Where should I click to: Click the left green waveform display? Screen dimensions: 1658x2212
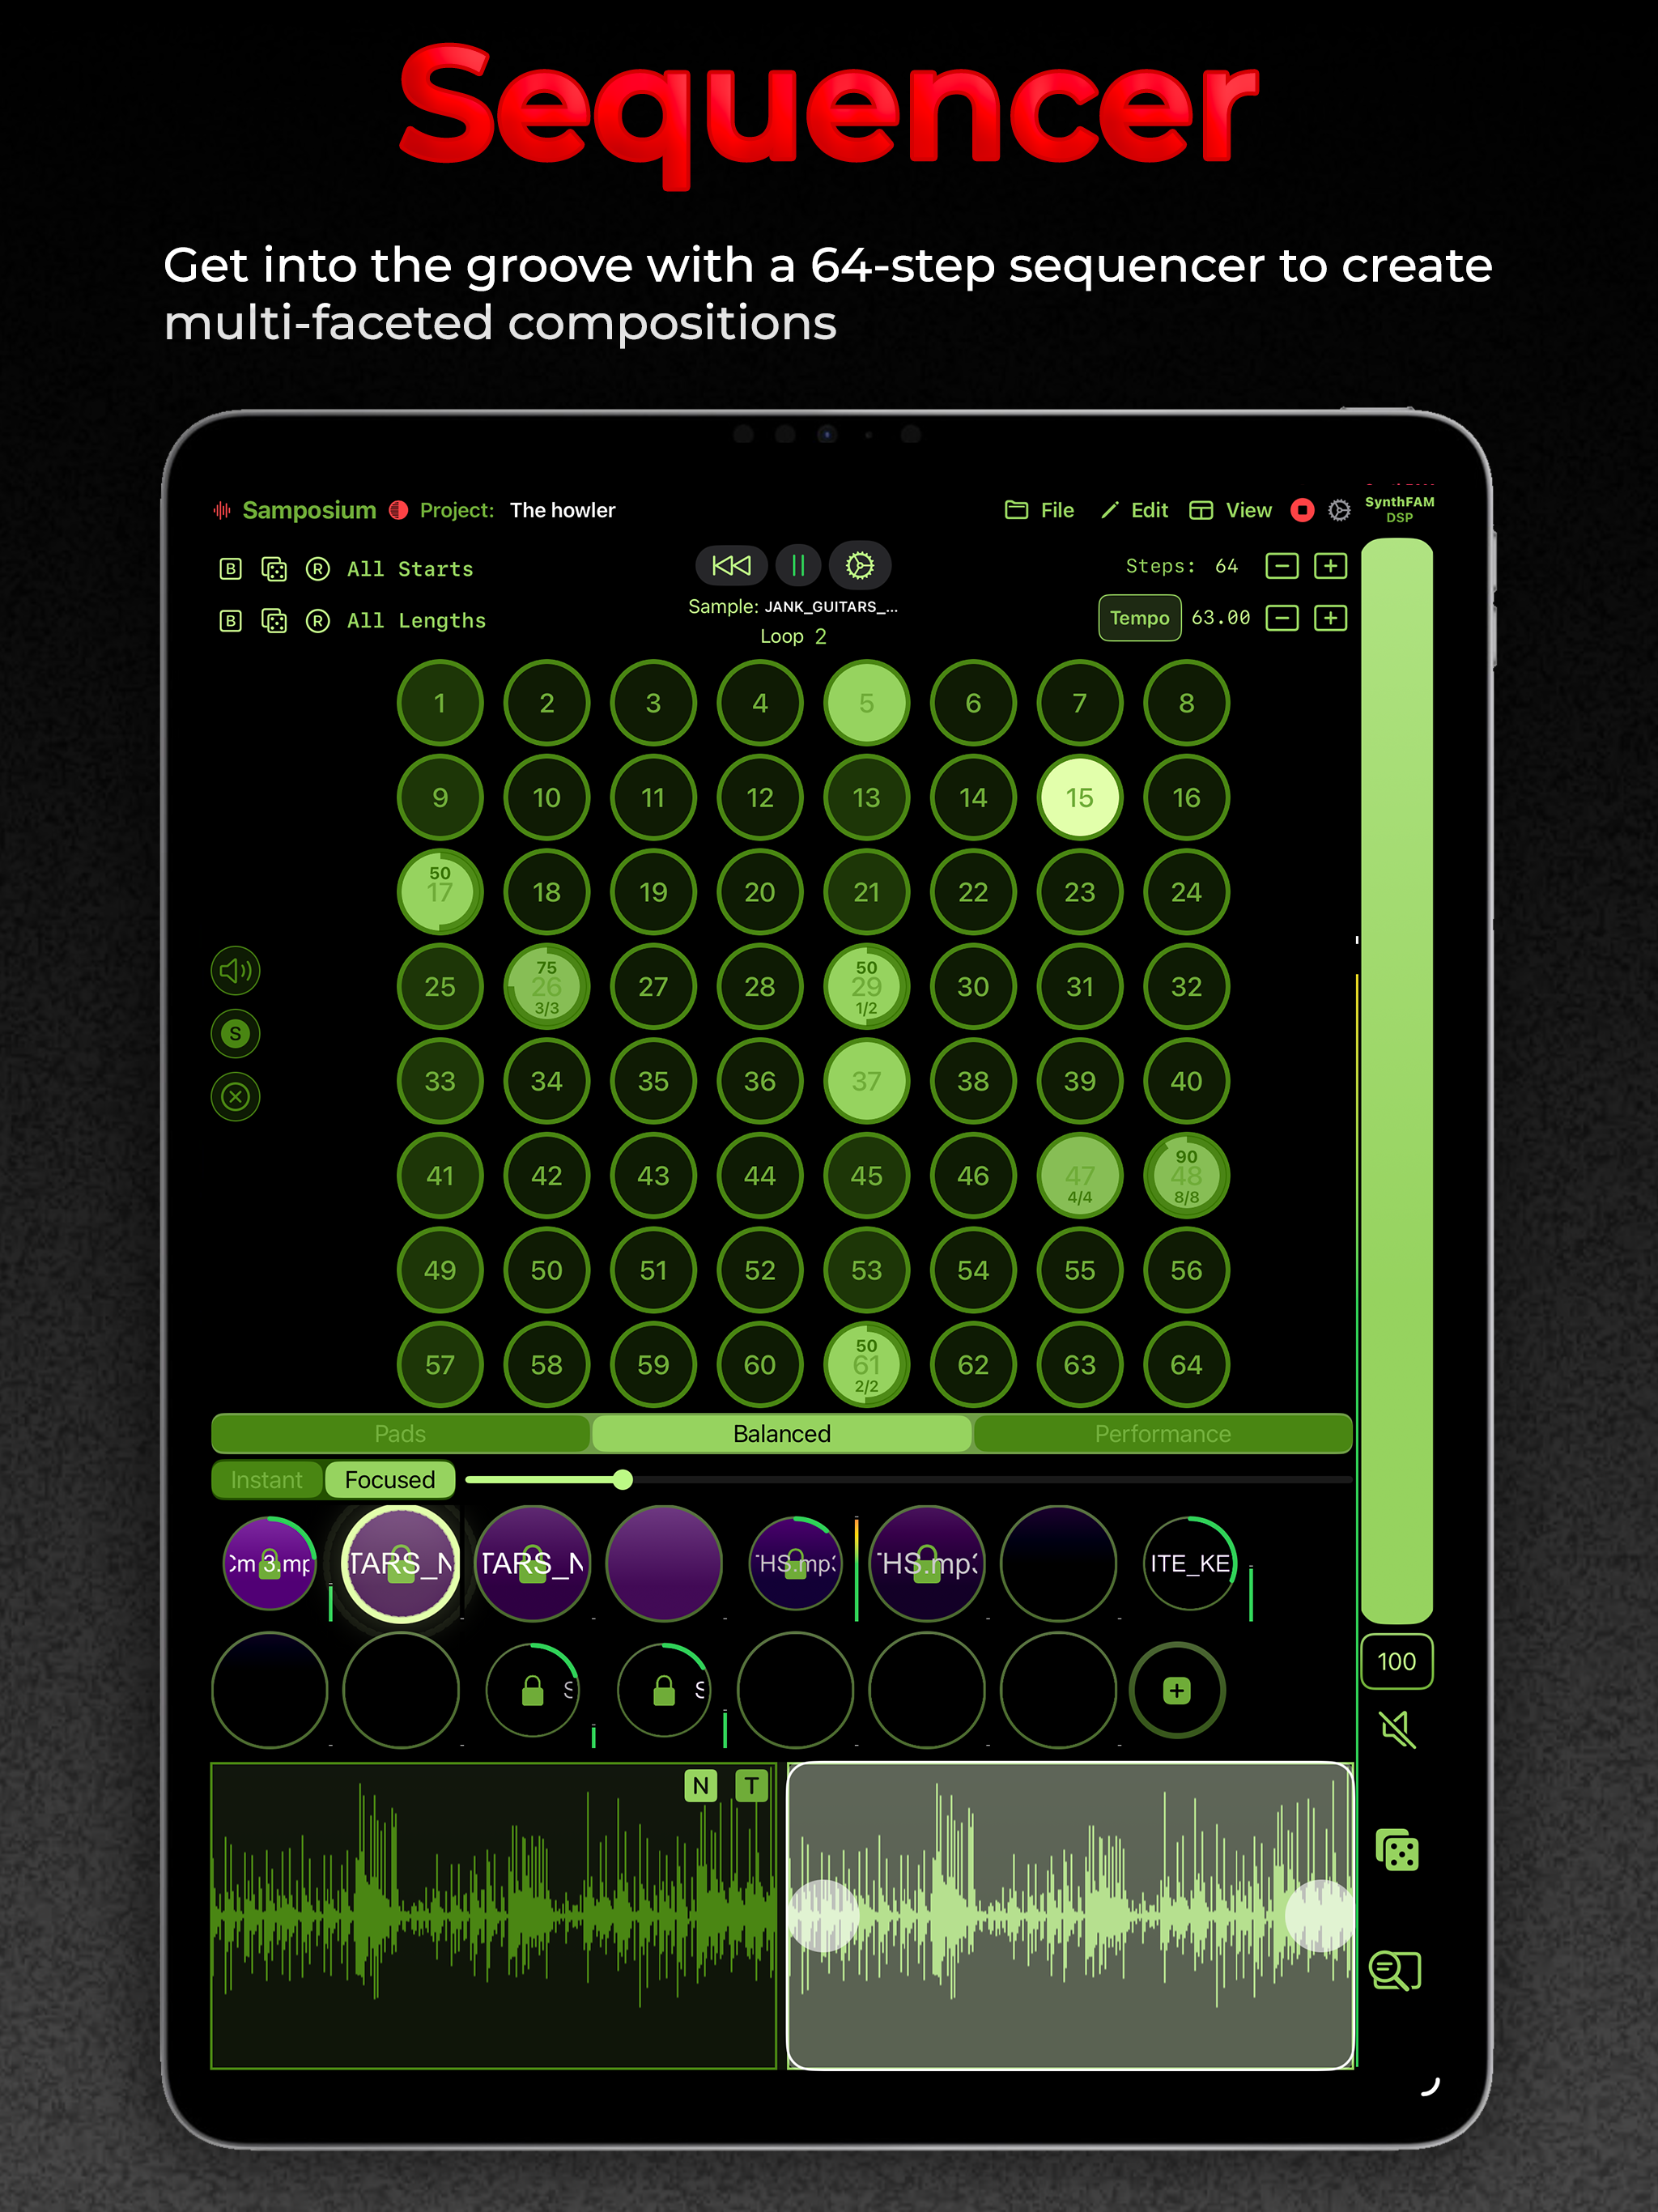coord(494,1915)
